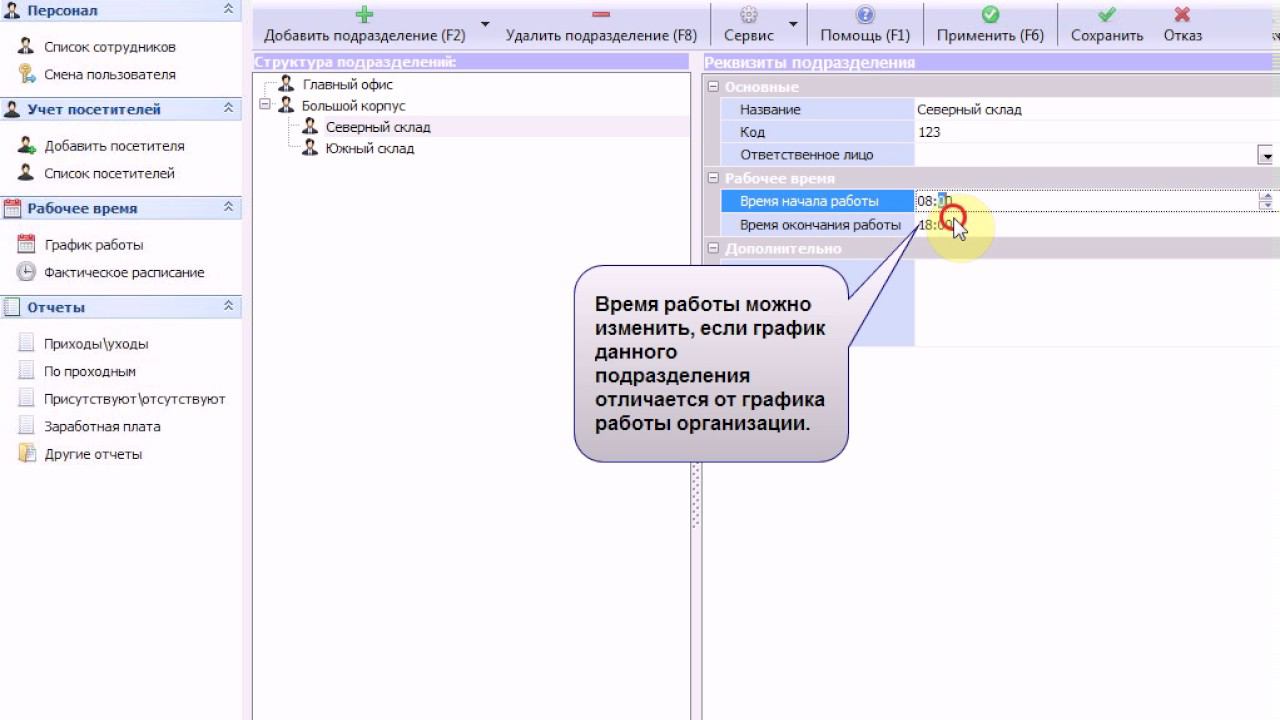1280x720 pixels.
Task: Click the Время начала работы property label
Action: (x=809, y=201)
